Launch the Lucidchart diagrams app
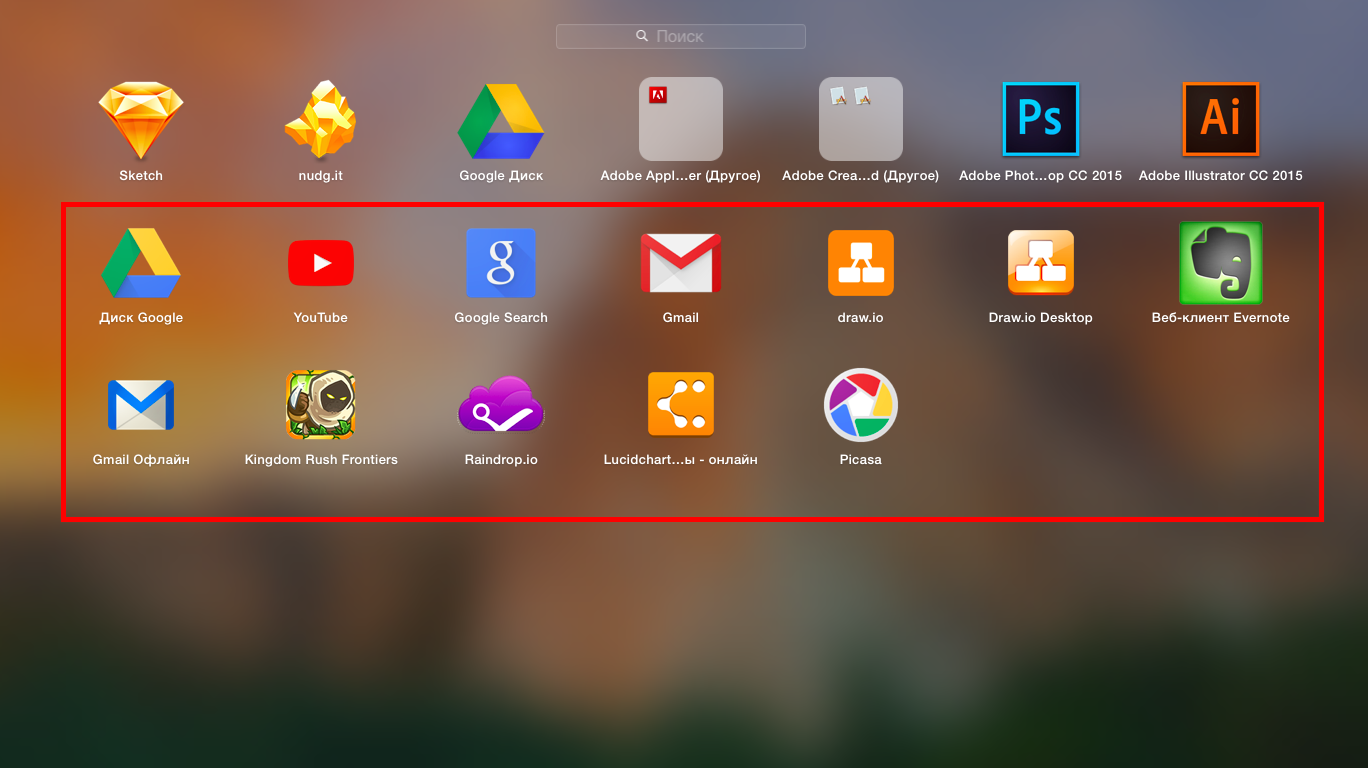The width and height of the screenshot is (1368, 768). pos(681,405)
